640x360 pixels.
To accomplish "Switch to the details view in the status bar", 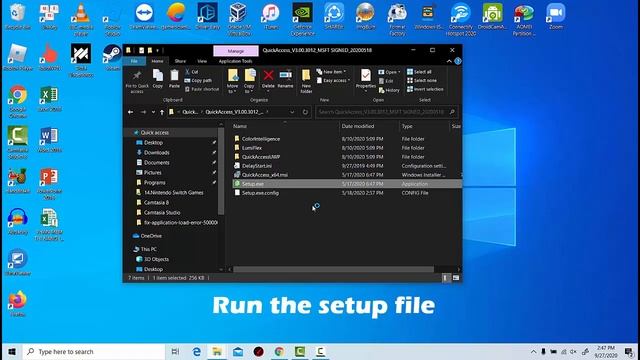I will click(445, 278).
